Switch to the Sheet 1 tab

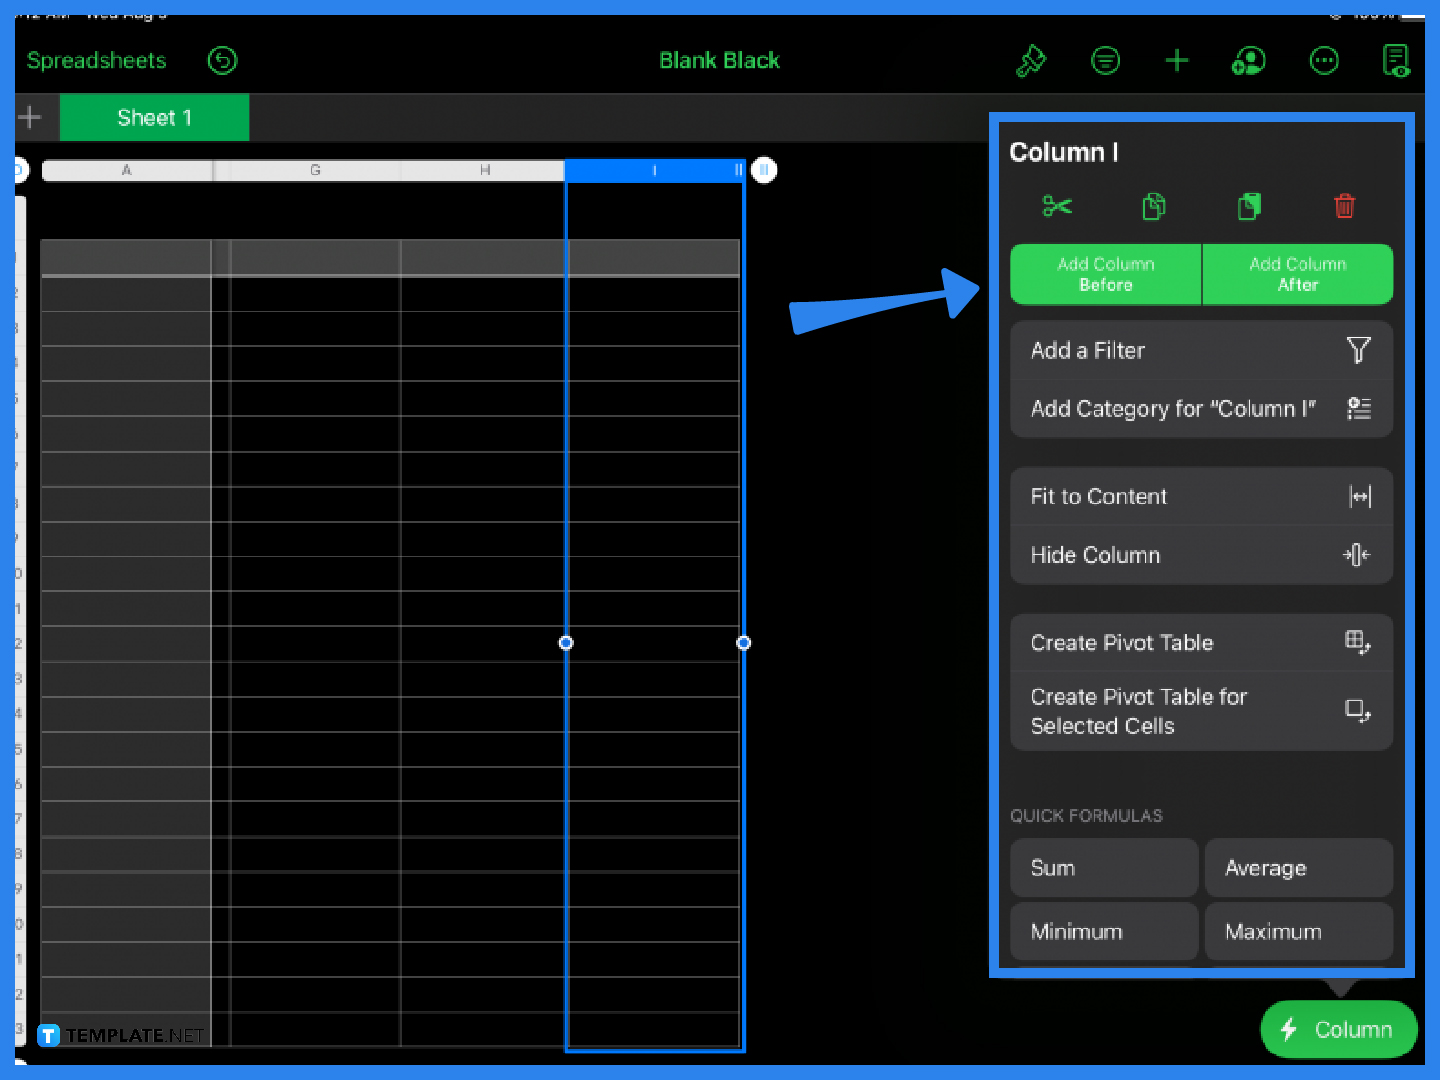[154, 118]
